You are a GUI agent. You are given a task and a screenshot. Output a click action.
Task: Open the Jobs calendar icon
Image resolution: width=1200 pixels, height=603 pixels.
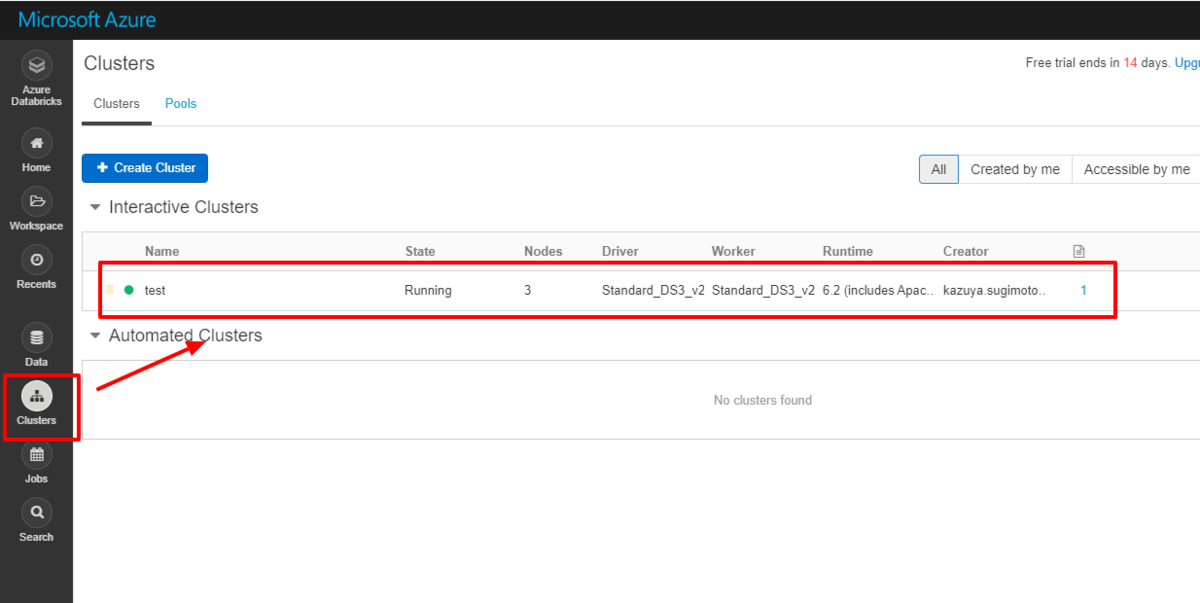[x=37, y=454]
